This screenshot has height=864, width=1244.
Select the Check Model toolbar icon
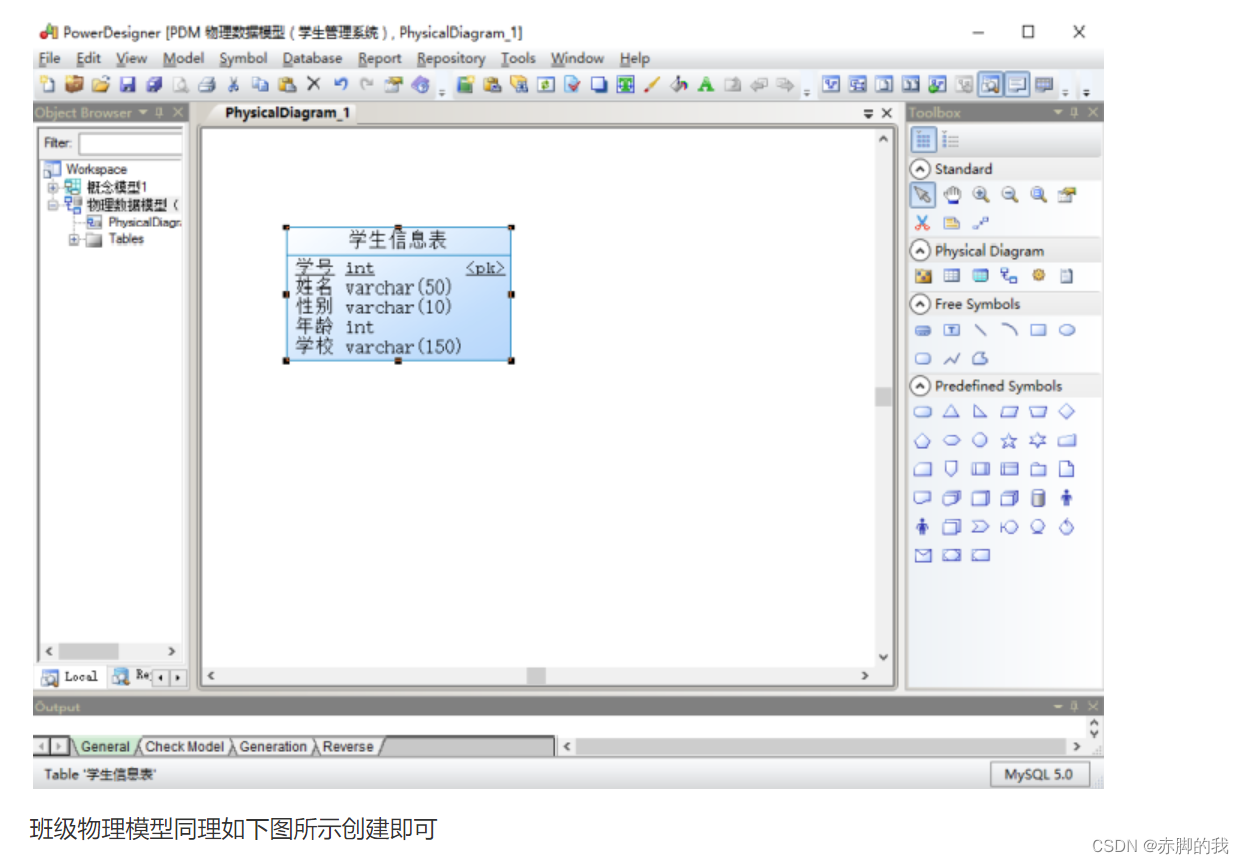[x=573, y=85]
